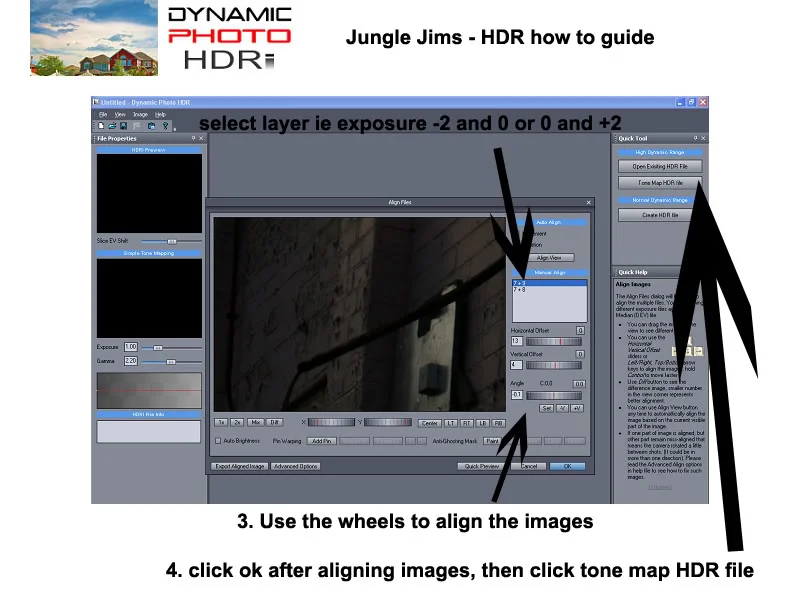Click the Tone Map HDR file button

click(x=660, y=183)
